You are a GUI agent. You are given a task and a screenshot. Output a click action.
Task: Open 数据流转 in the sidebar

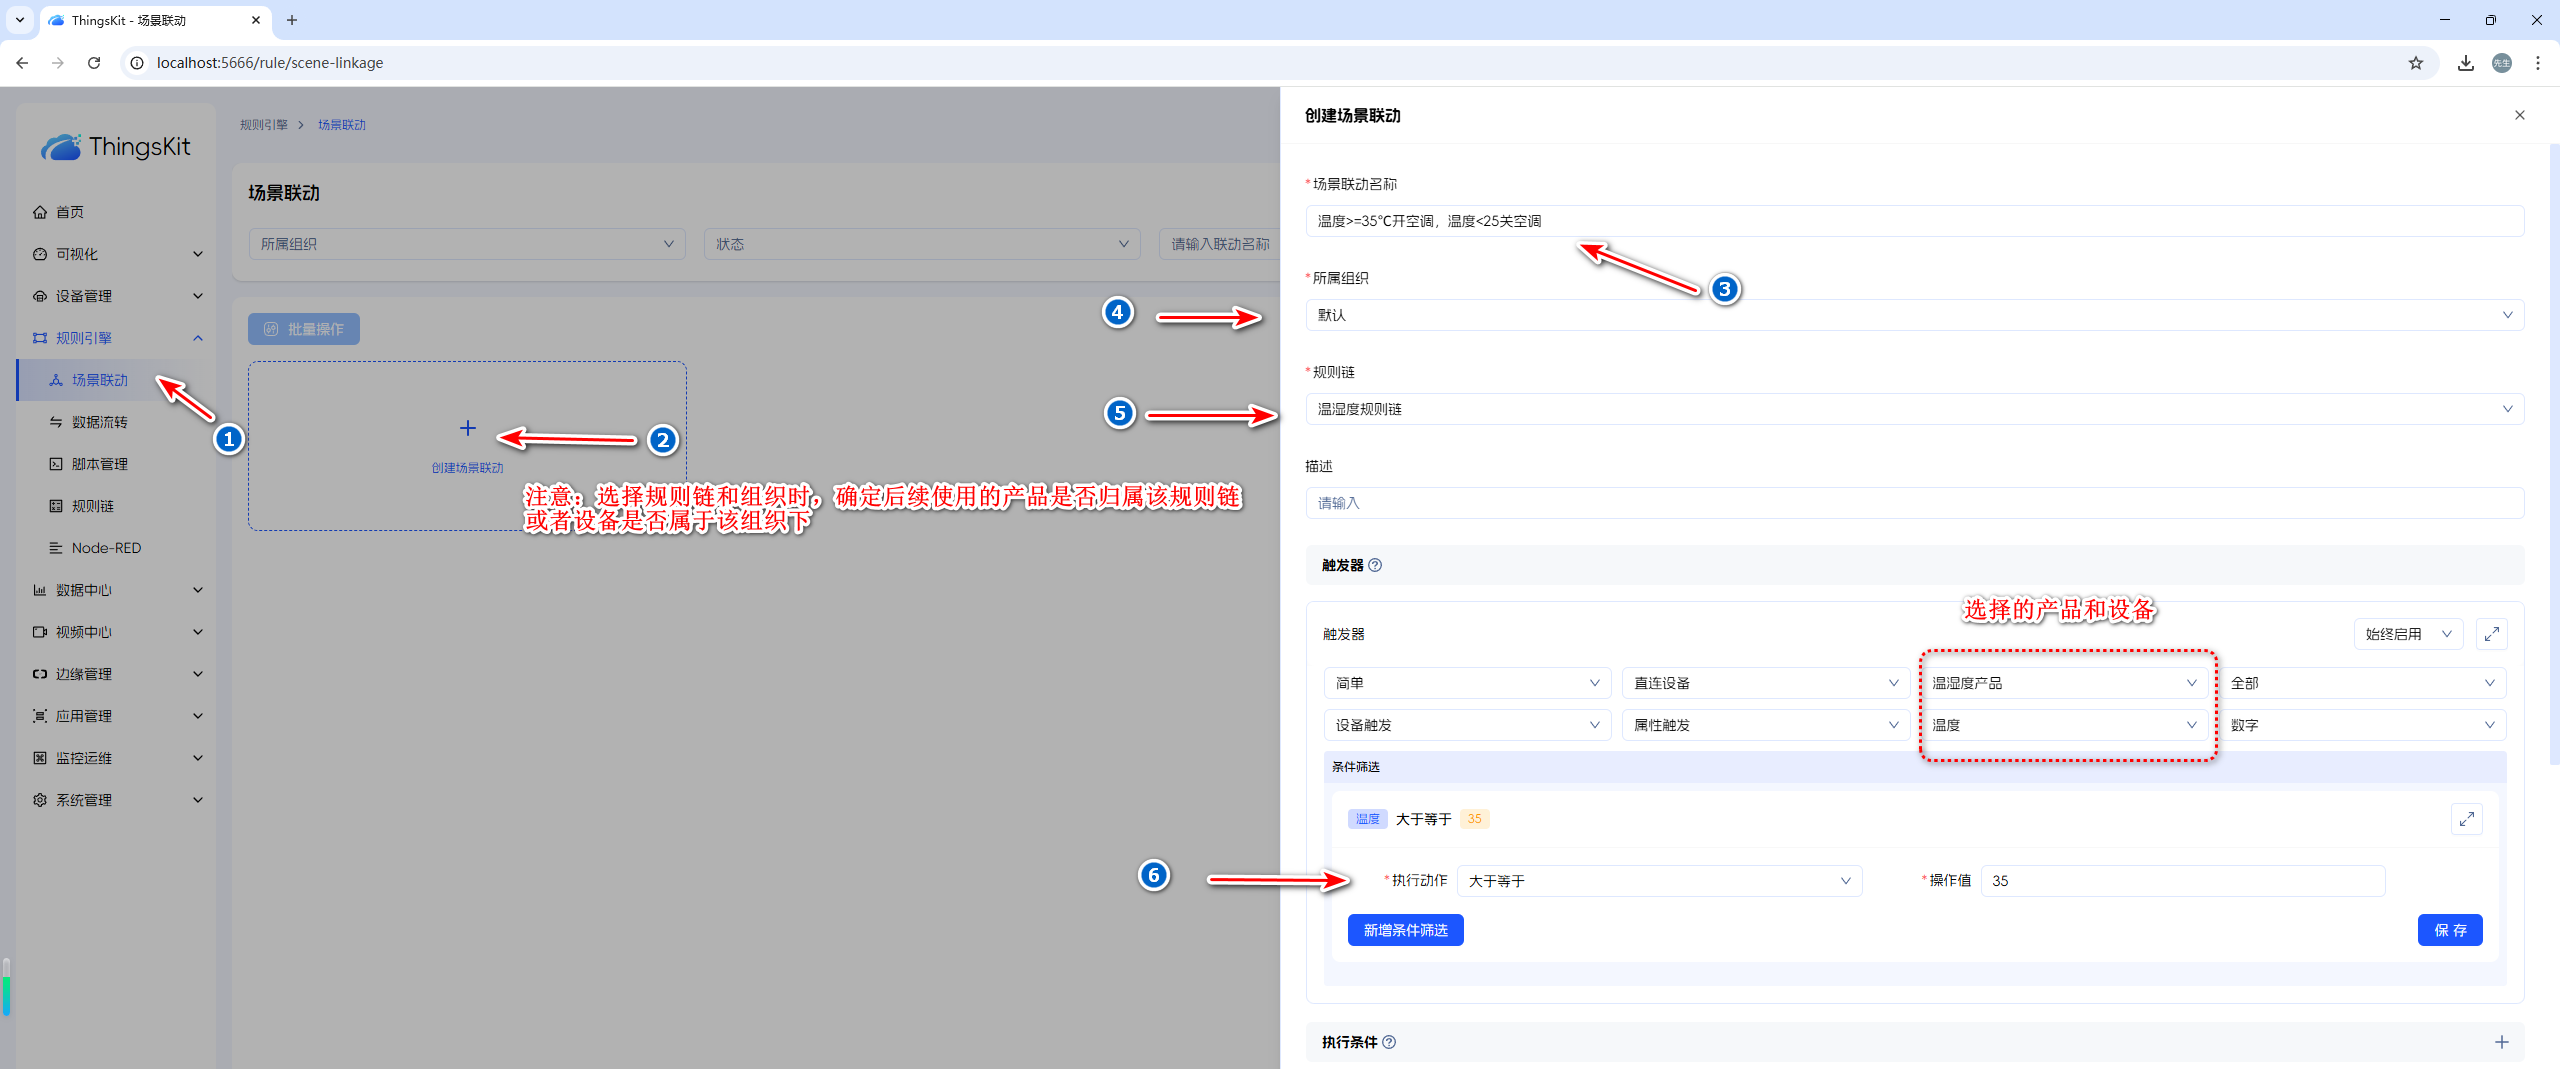click(x=99, y=422)
